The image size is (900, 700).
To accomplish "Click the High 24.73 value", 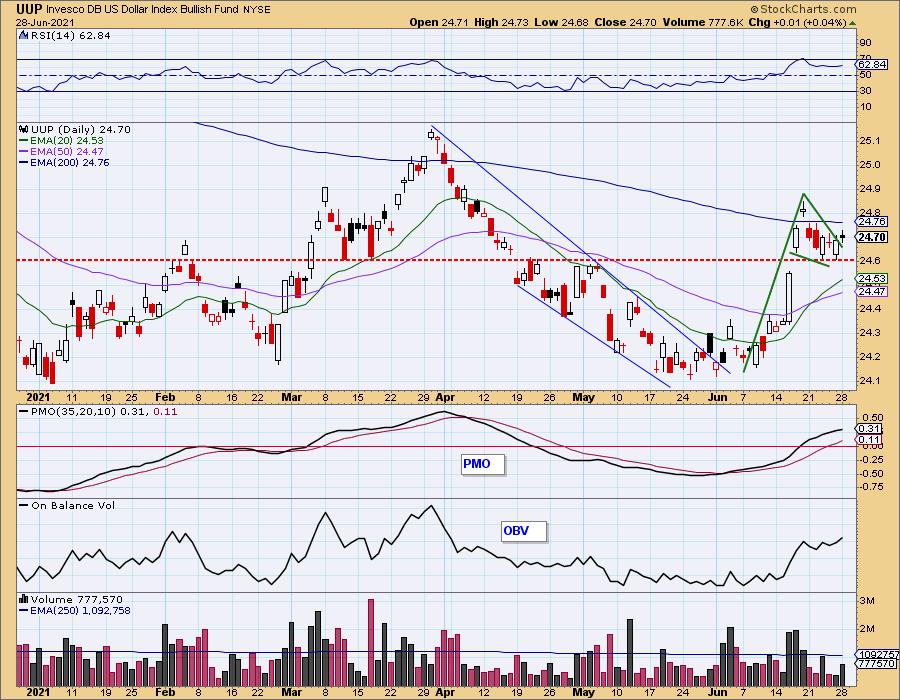I will pos(500,22).
